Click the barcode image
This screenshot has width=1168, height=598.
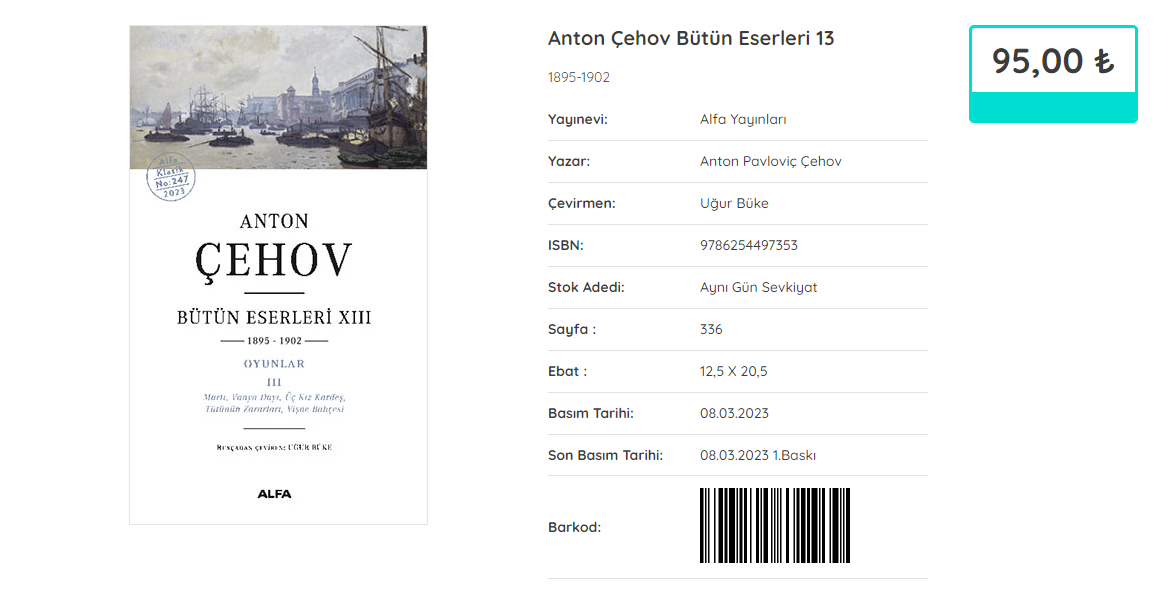(x=774, y=526)
